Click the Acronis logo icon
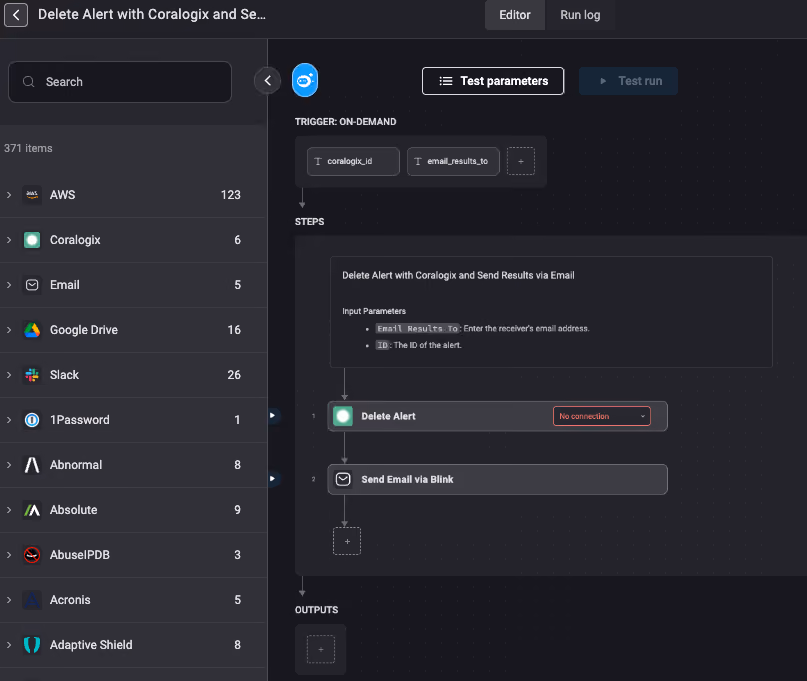This screenshot has width=807, height=681. point(32,600)
